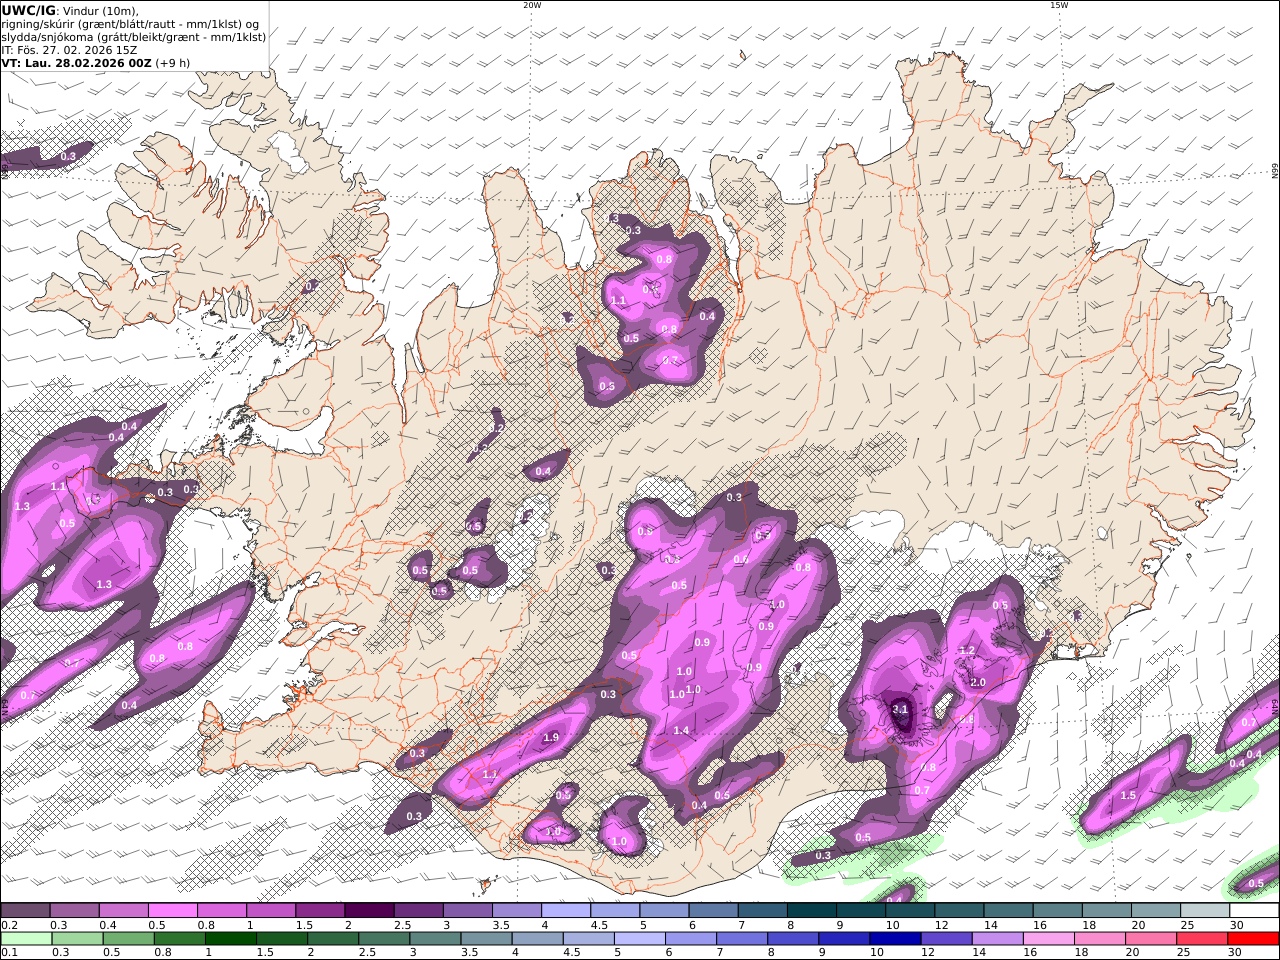This screenshot has width=1280, height=960.
Task: Click the '3.1' precipitation maximum value
Action: click(x=900, y=709)
